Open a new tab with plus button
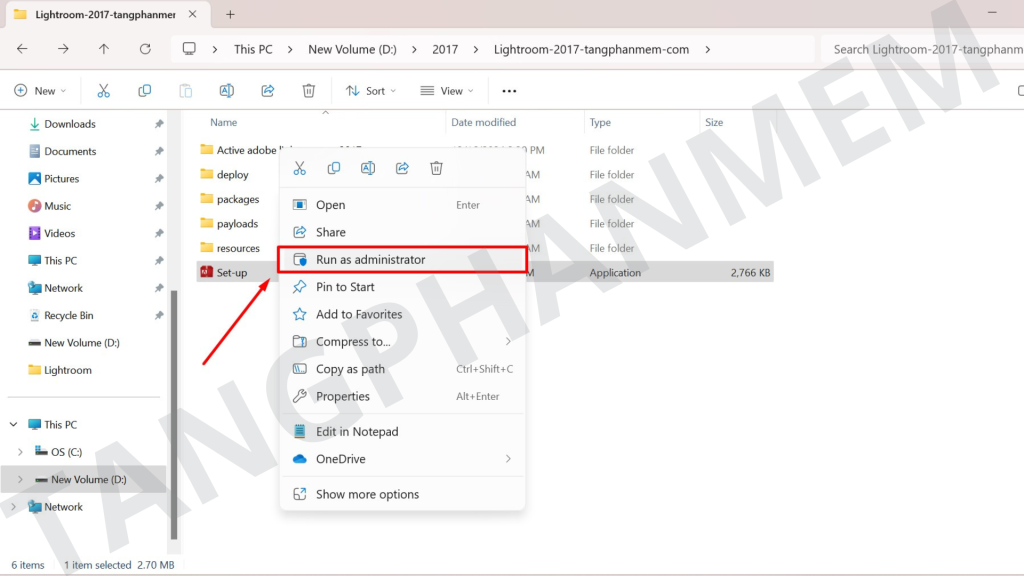This screenshot has height=576, width=1024. coord(230,15)
